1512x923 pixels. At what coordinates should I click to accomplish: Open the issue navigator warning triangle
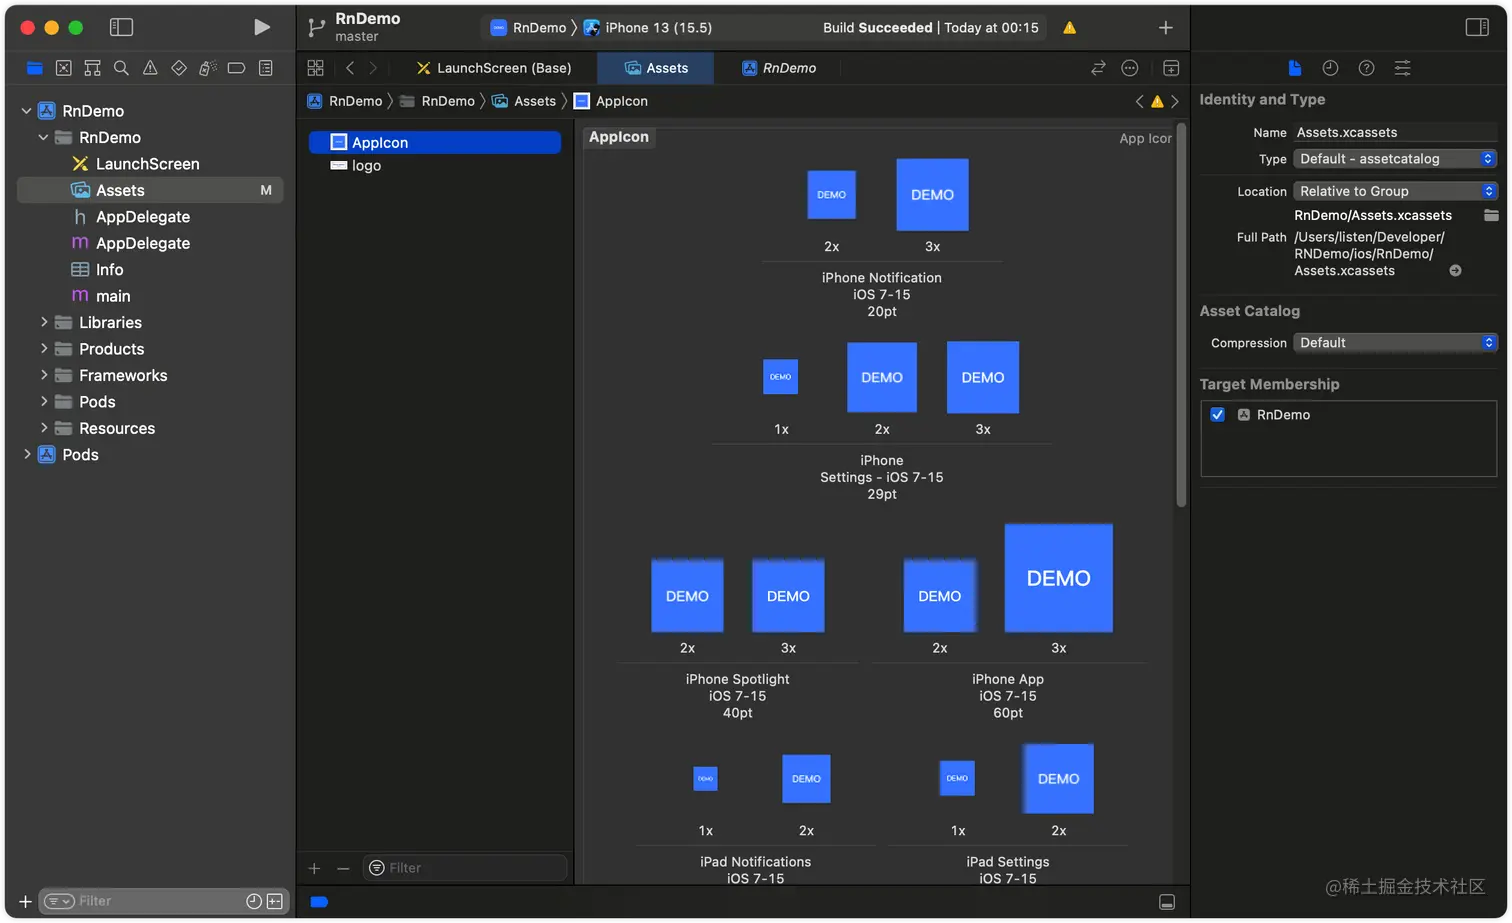click(150, 68)
